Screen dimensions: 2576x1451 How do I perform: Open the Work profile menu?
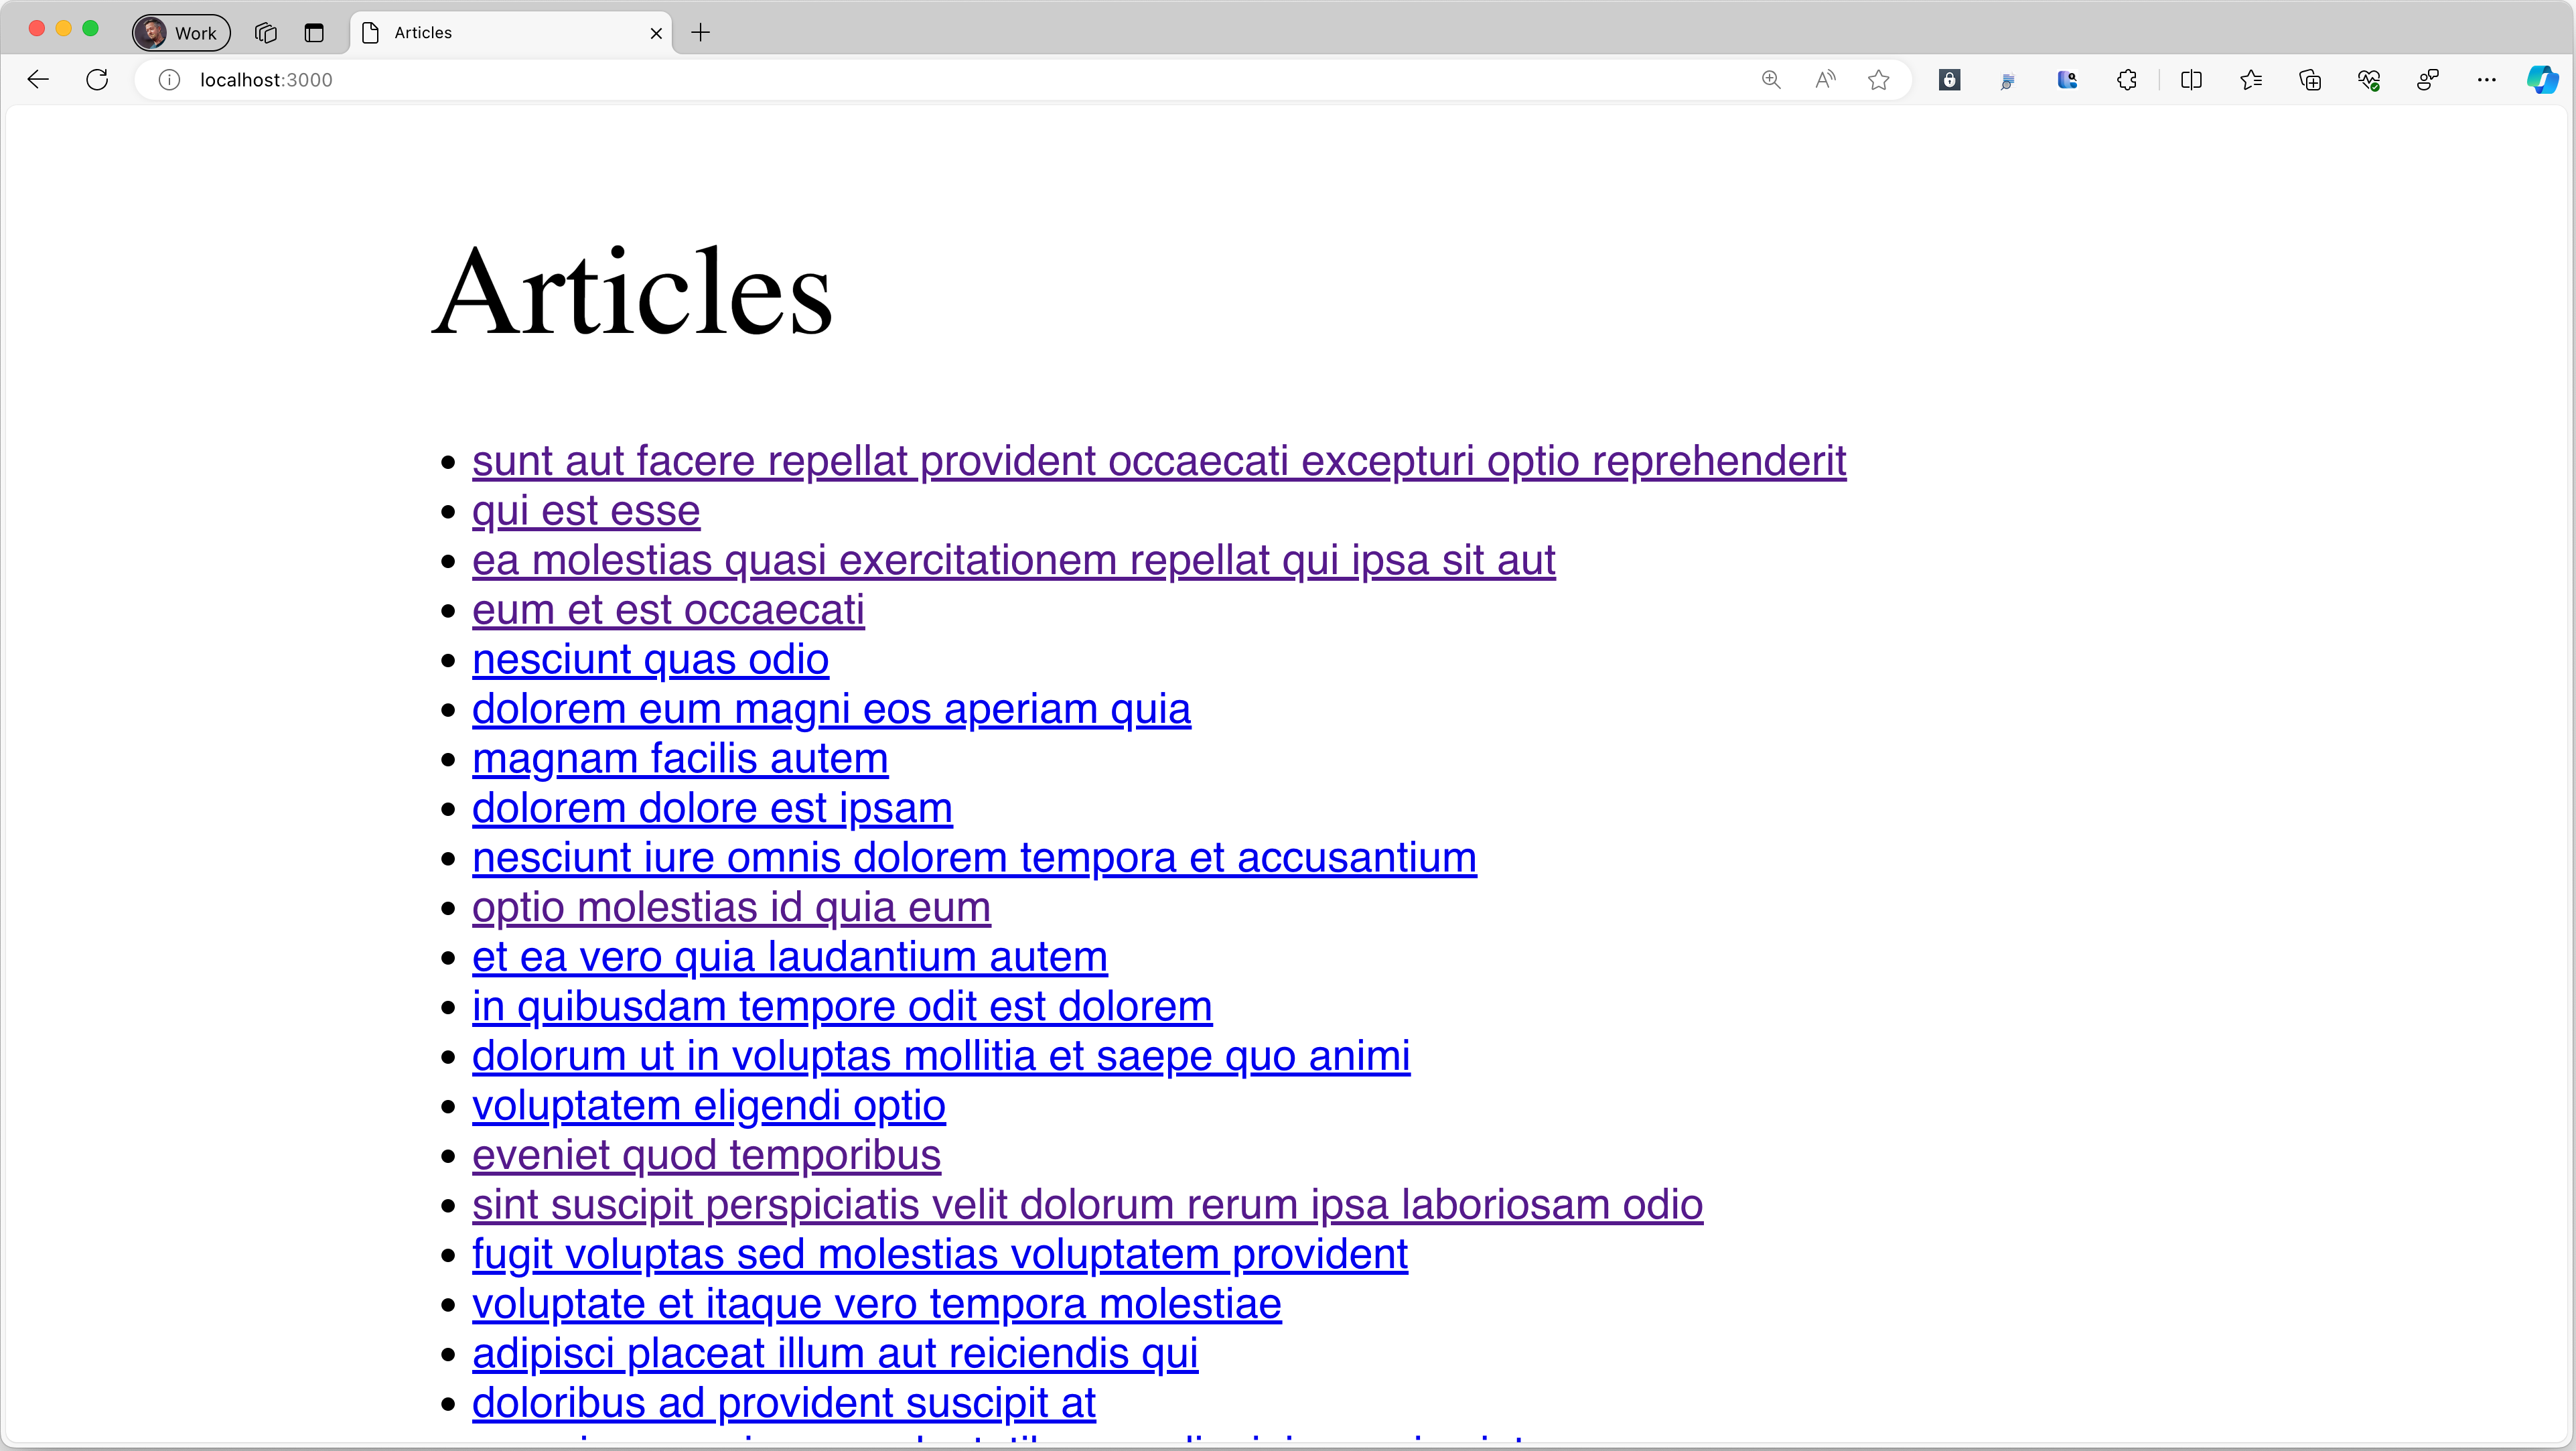click(x=180, y=32)
